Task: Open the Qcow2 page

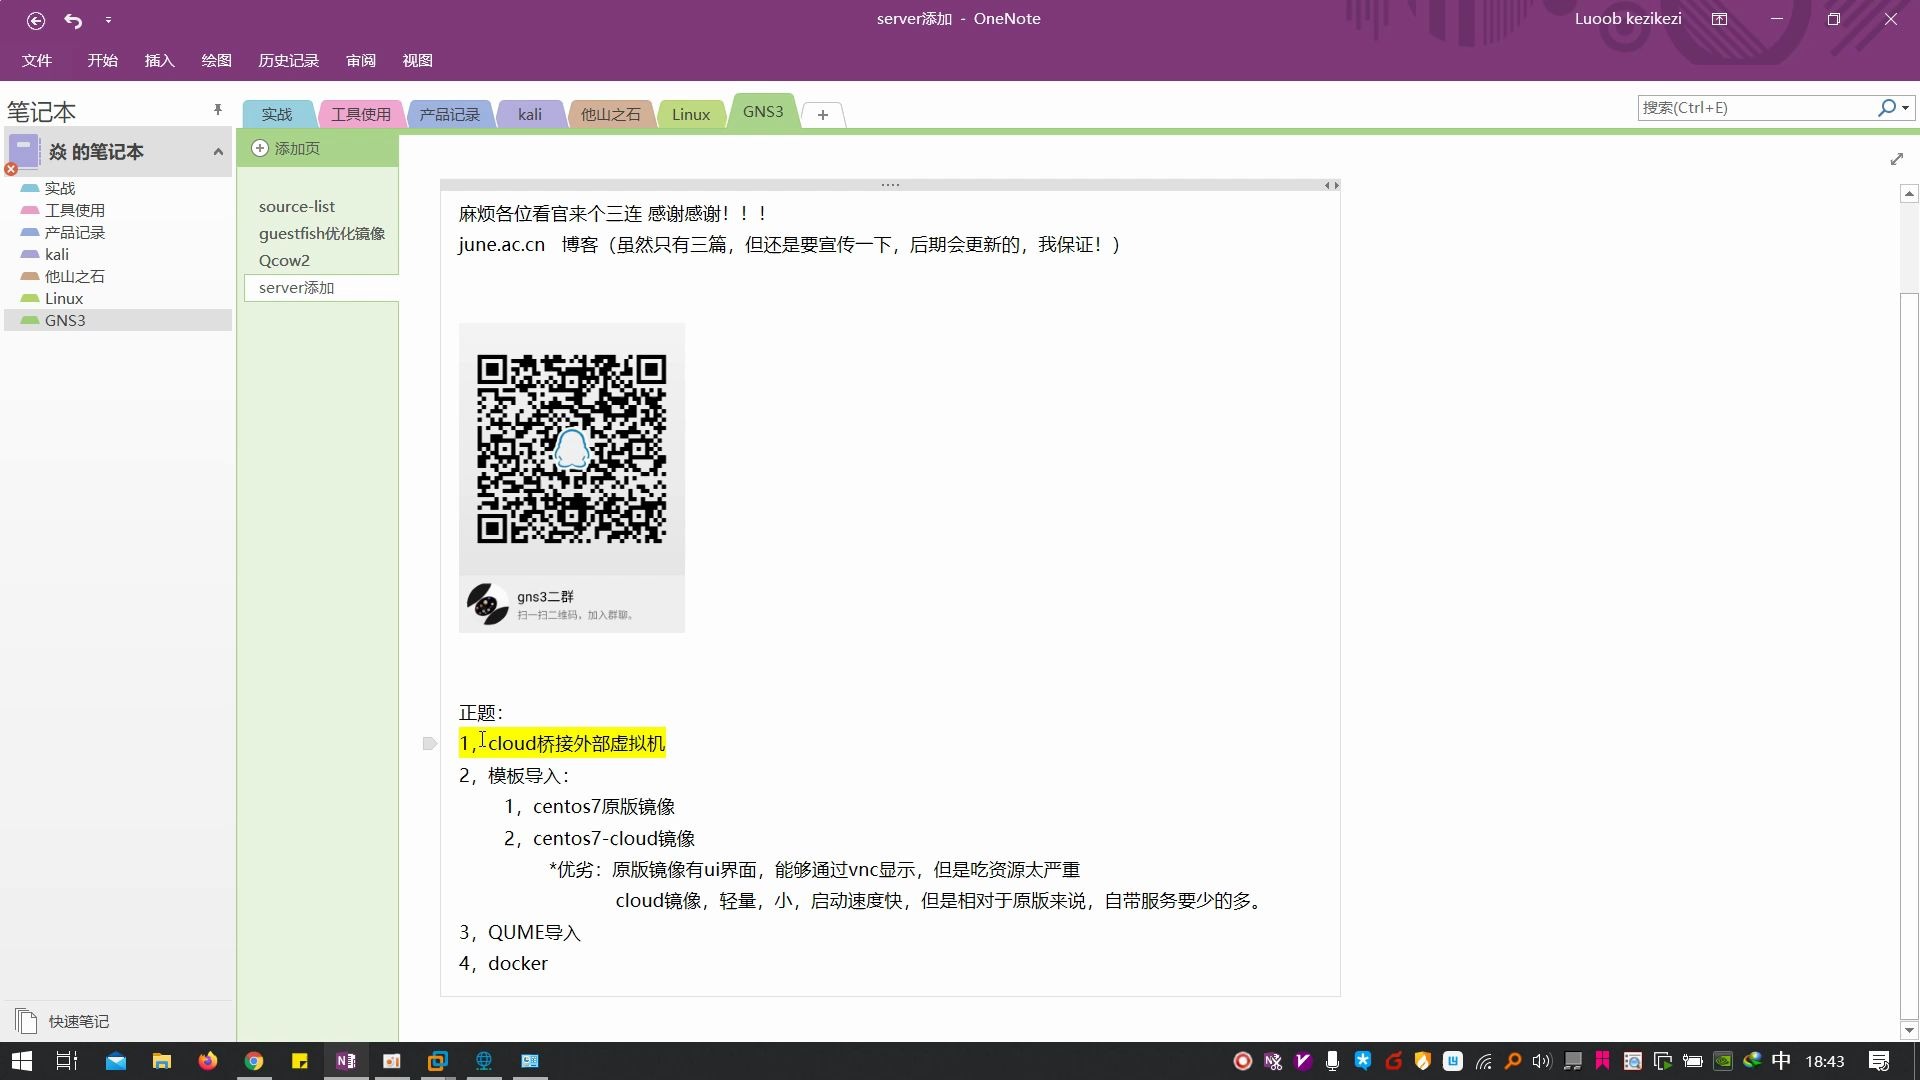Action: click(284, 260)
